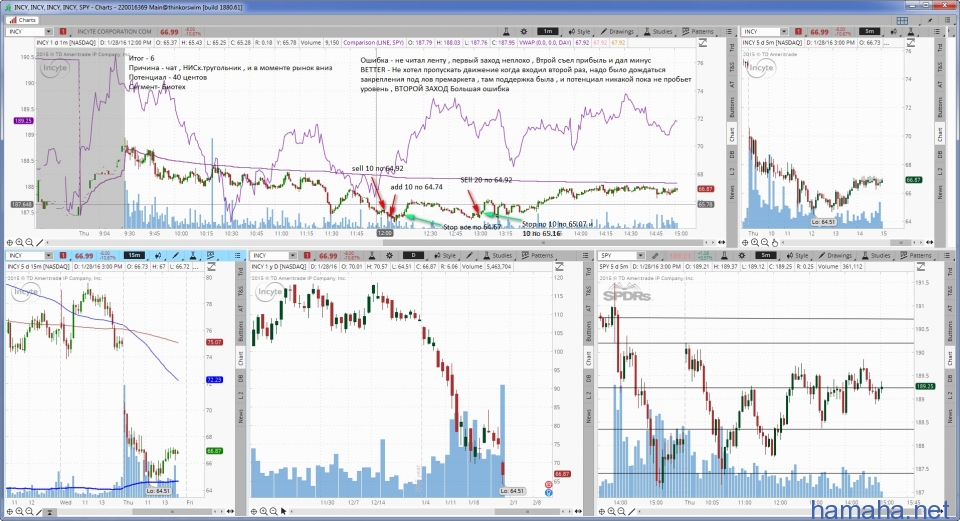Open Style menu in bottom-middle daily chart
This screenshot has width=960, height=521.
click(x=445, y=255)
